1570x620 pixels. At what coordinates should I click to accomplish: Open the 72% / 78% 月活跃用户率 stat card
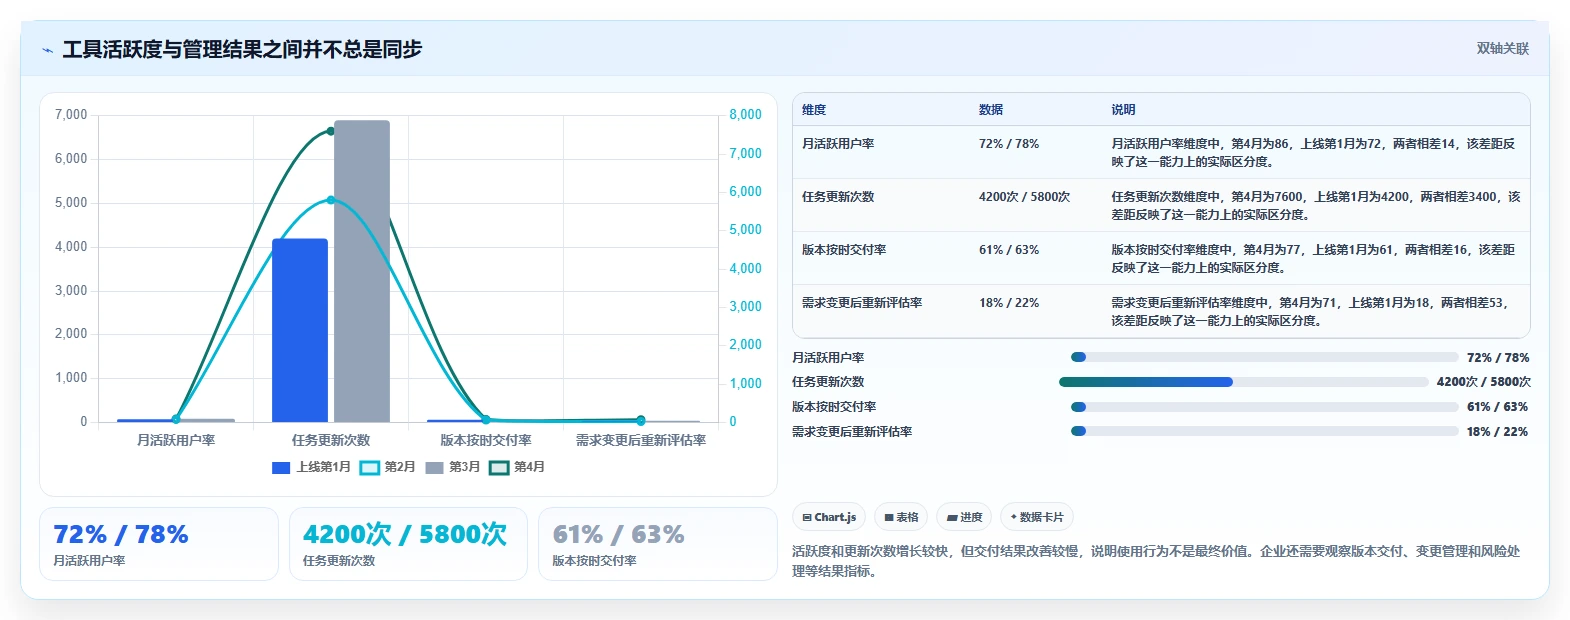(x=159, y=544)
